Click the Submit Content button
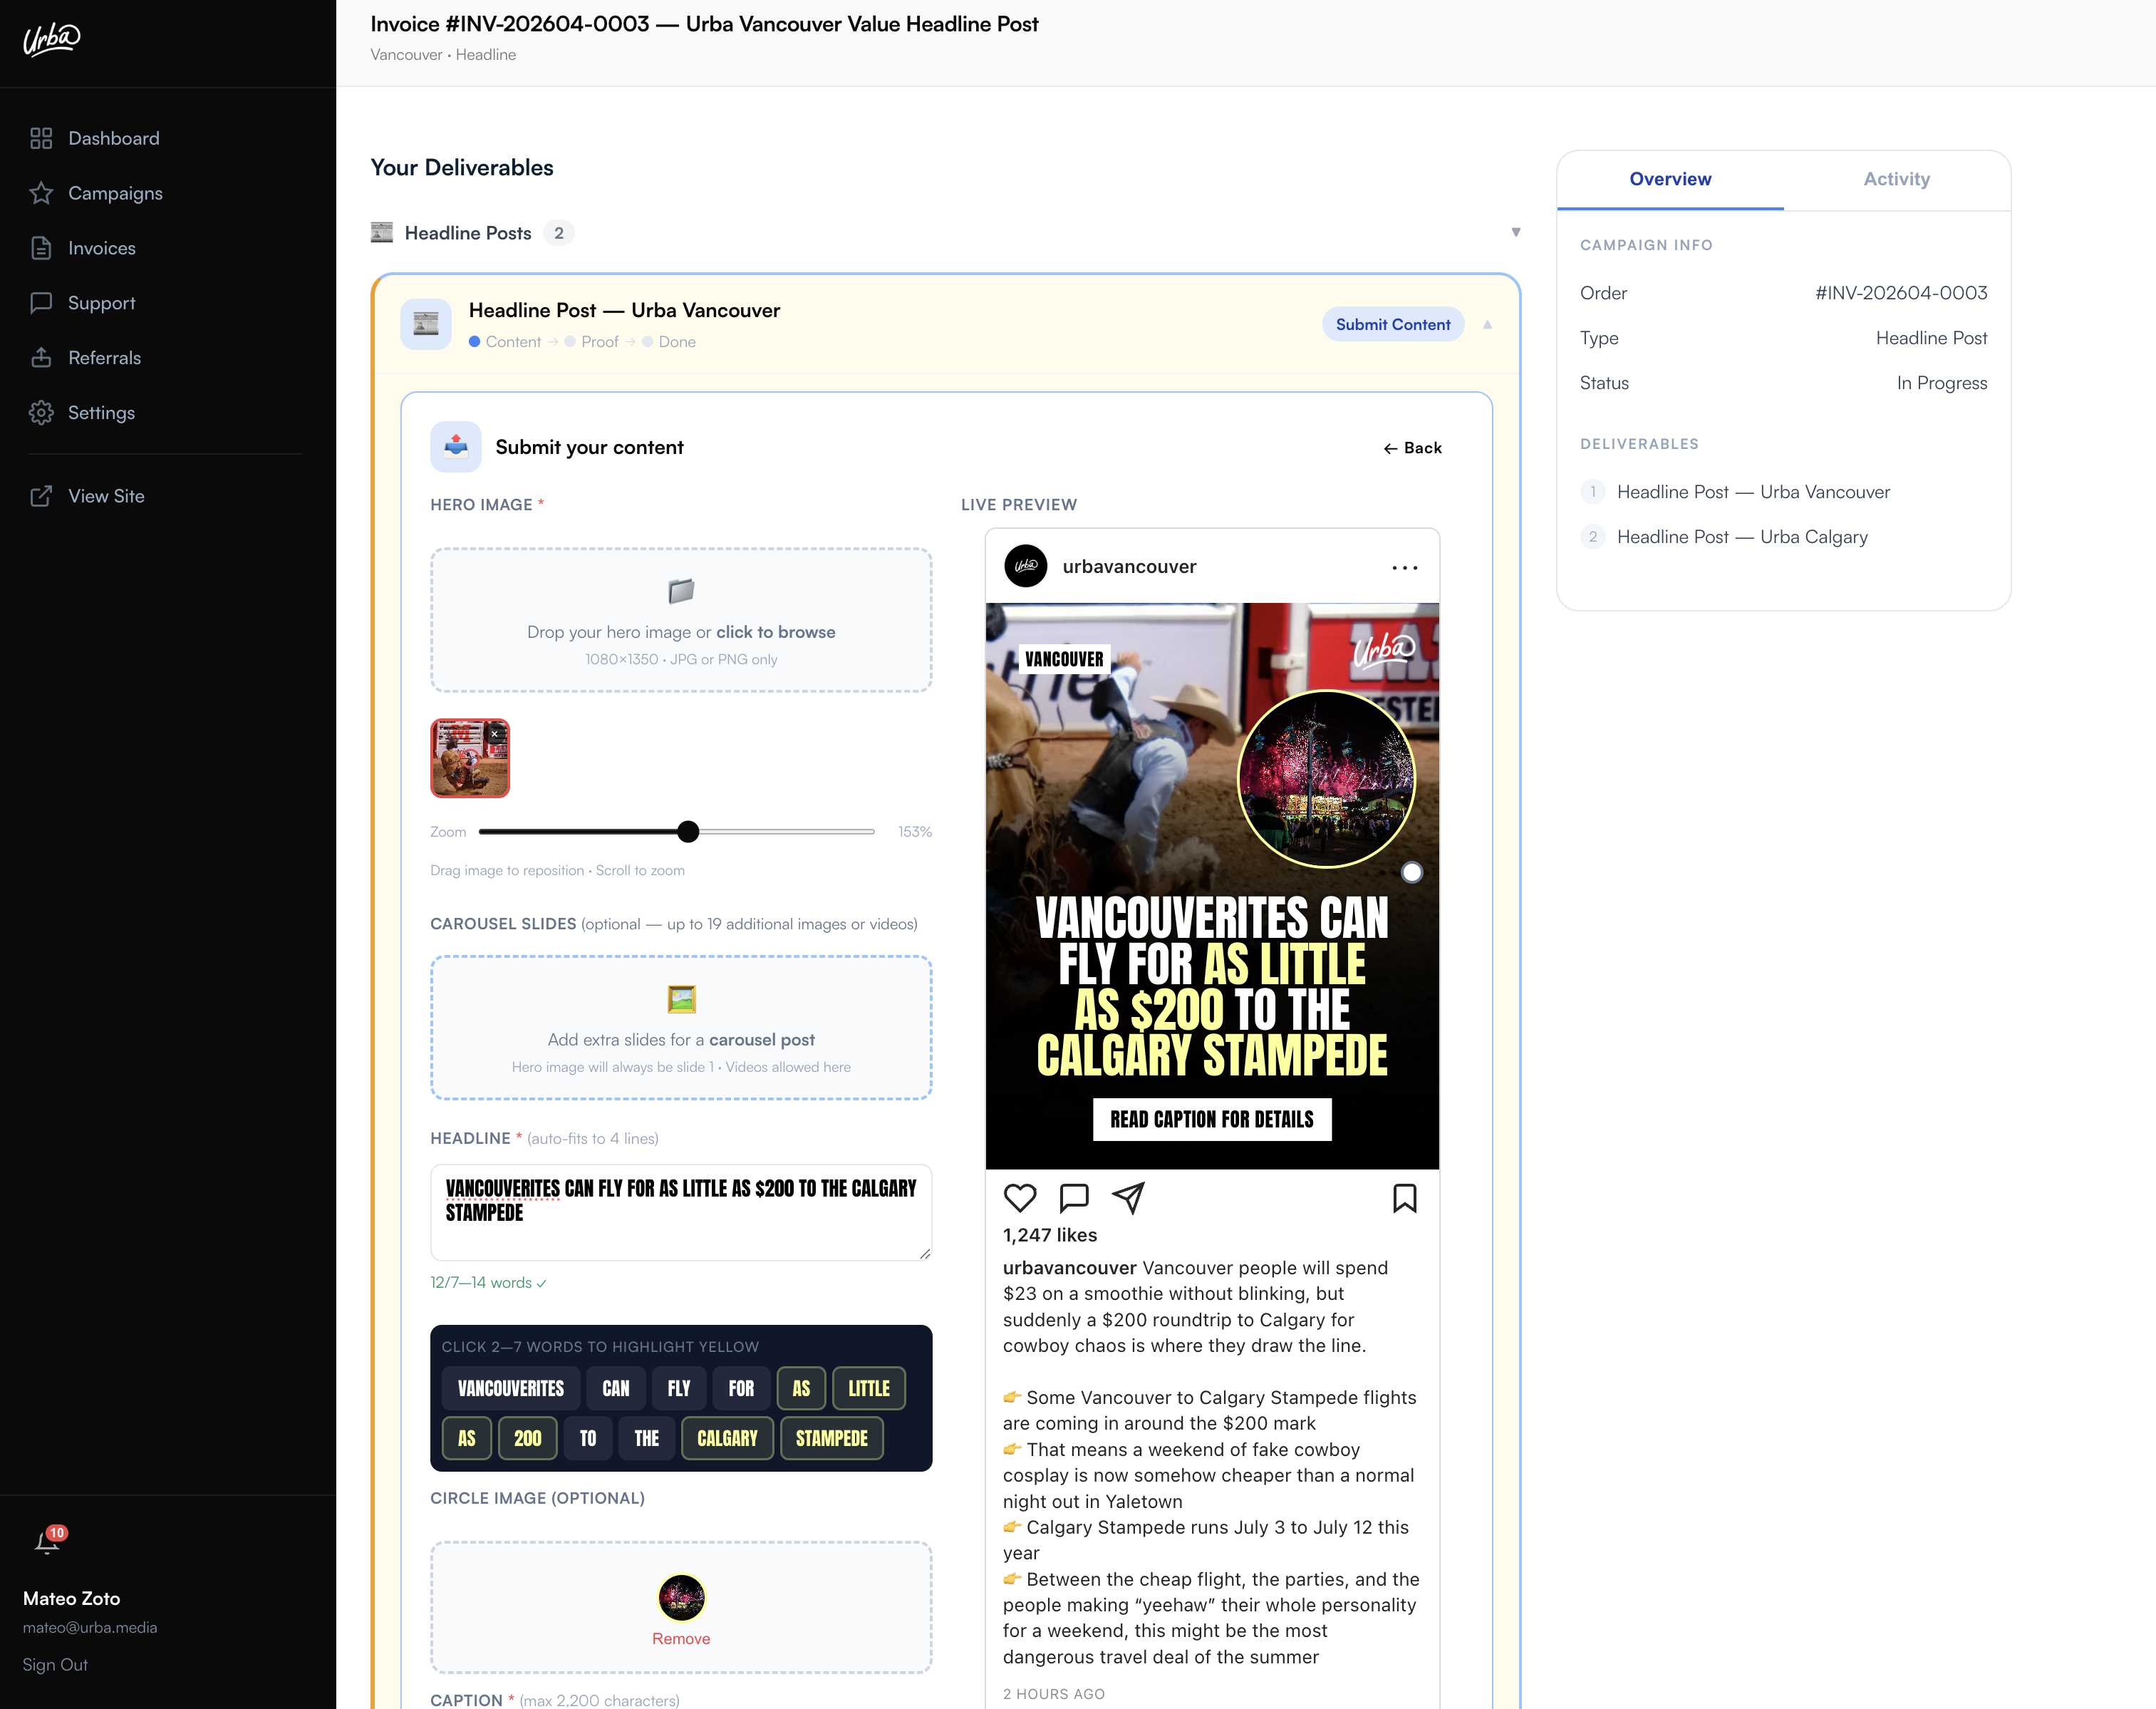This screenshot has height=1709, width=2156. (1393, 324)
